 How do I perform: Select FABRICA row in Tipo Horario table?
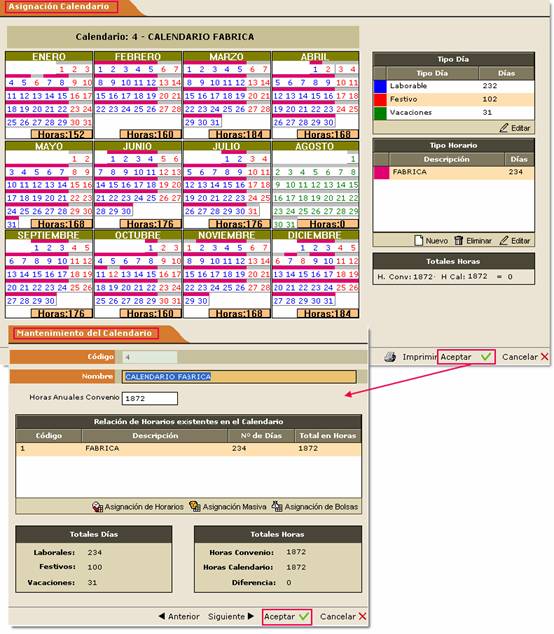coord(454,172)
